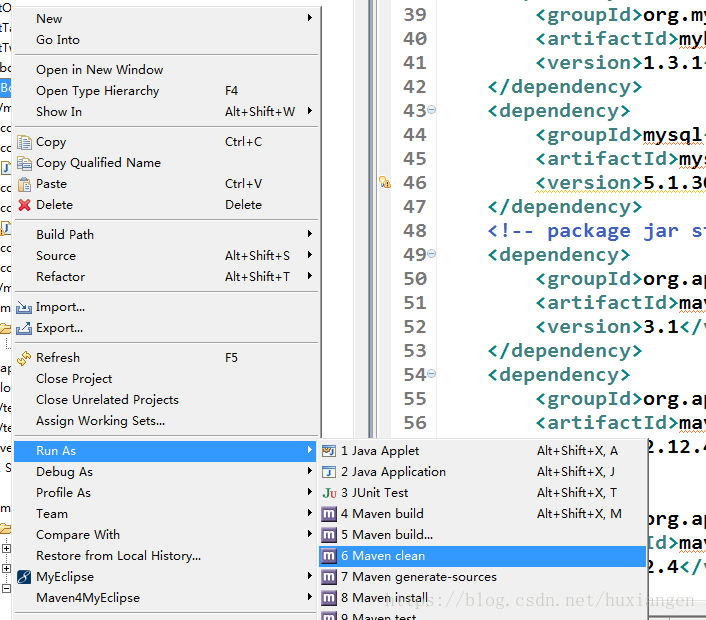Click the Copy Qualified Name icon

click(24, 163)
